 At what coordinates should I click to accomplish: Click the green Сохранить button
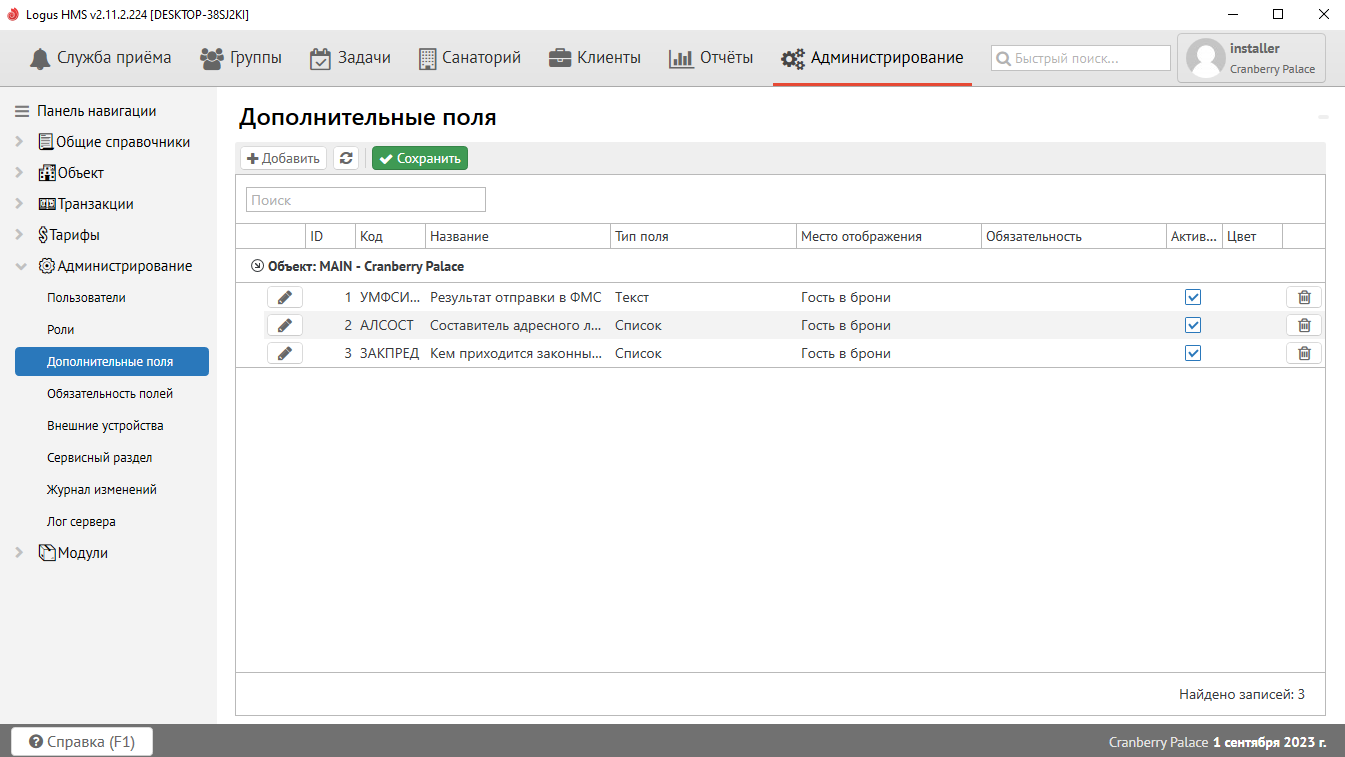pyautogui.click(x=419, y=158)
